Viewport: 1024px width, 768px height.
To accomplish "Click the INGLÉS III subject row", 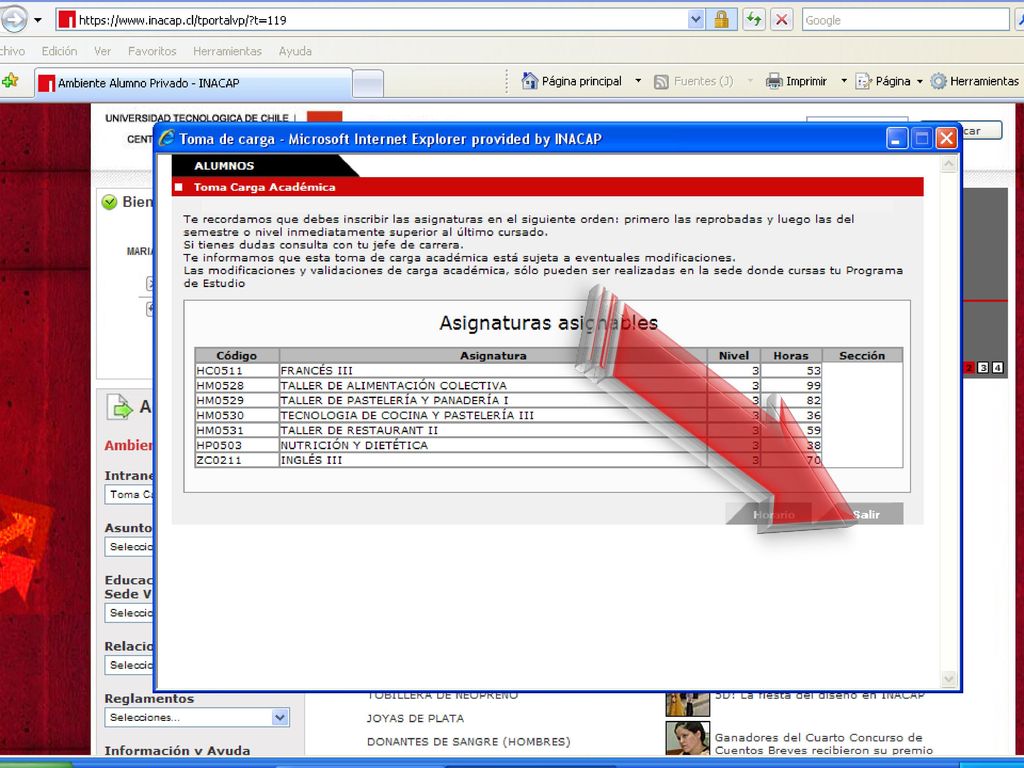I will pyautogui.click(x=509, y=460).
